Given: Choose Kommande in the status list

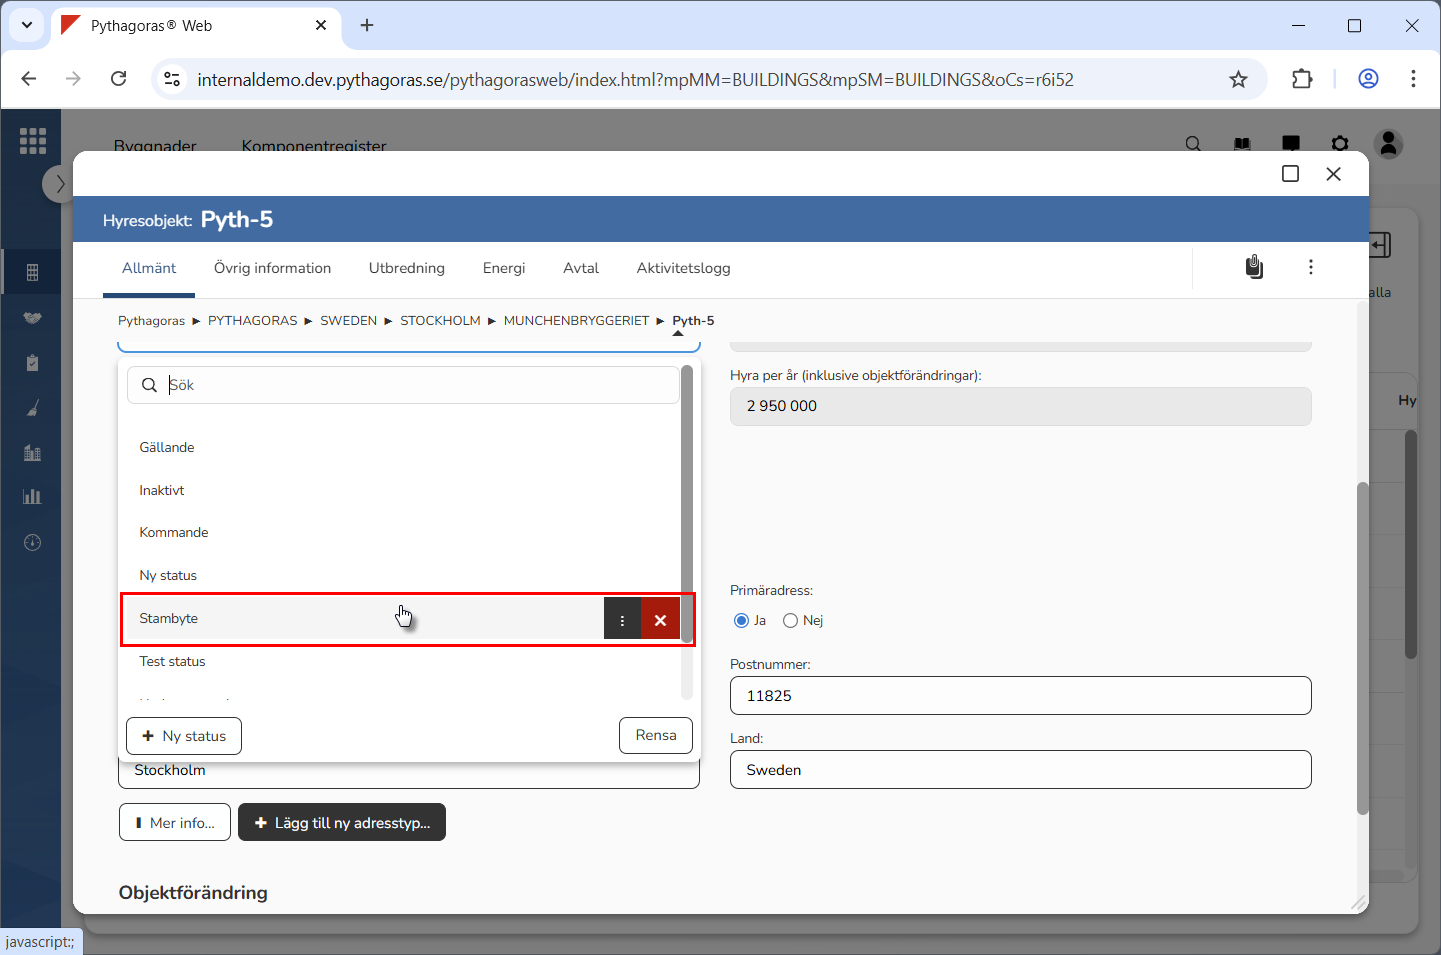Looking at the screenshot, I should tap(174, 533).
